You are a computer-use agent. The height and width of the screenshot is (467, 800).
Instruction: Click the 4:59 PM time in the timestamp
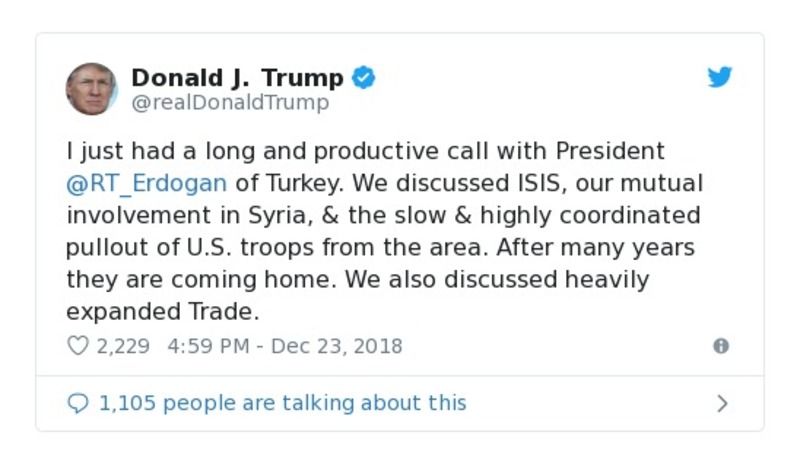tap(204, 346)
